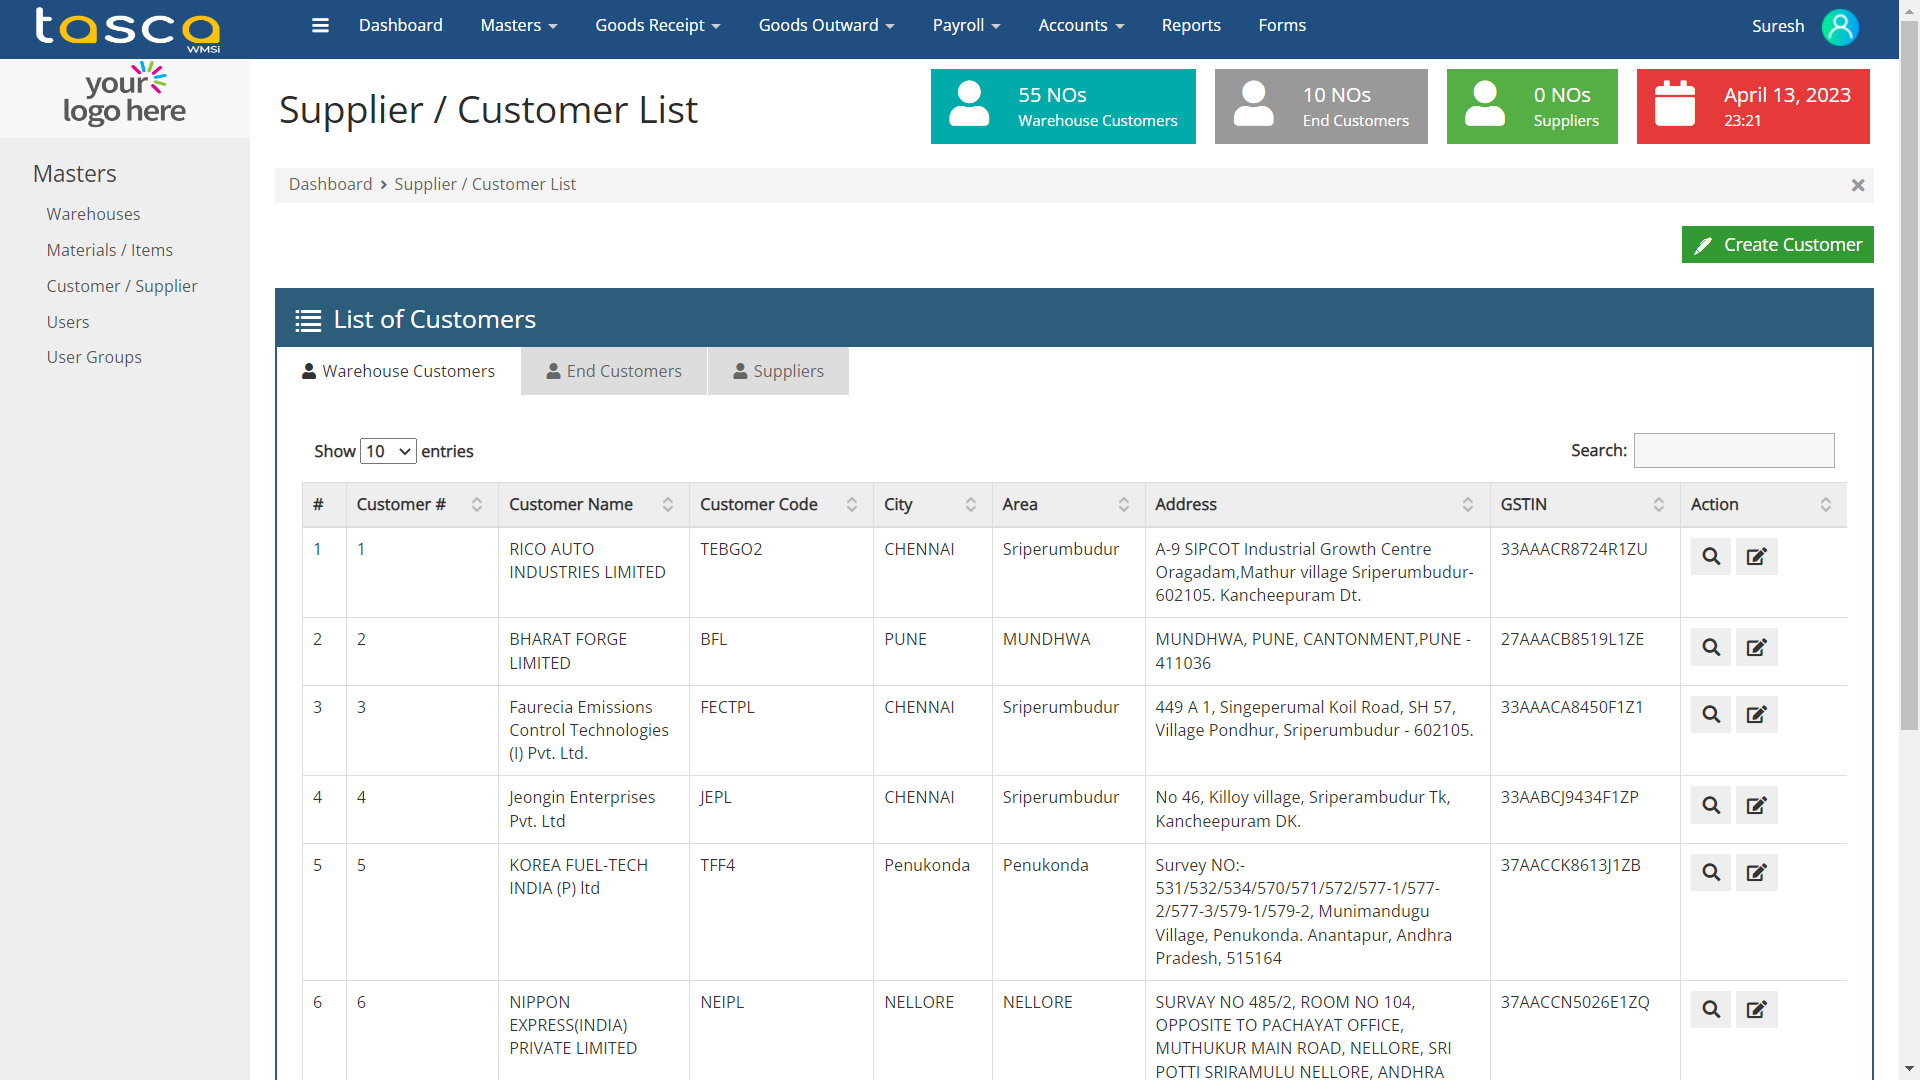Edit NIPPON EXPRESS(INDIA) record
The image size is (1920, 1080).
click(1756, 1009)
